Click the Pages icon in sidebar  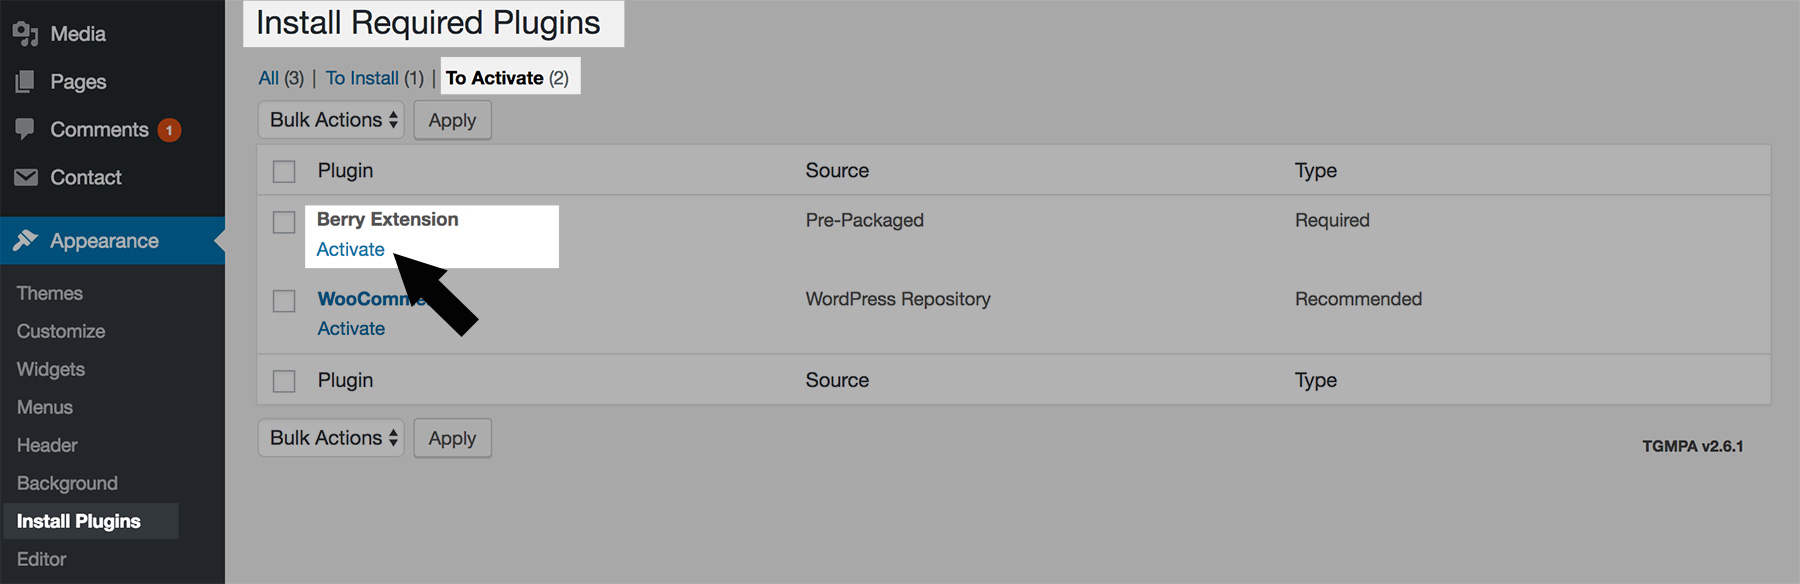point(25,82)
